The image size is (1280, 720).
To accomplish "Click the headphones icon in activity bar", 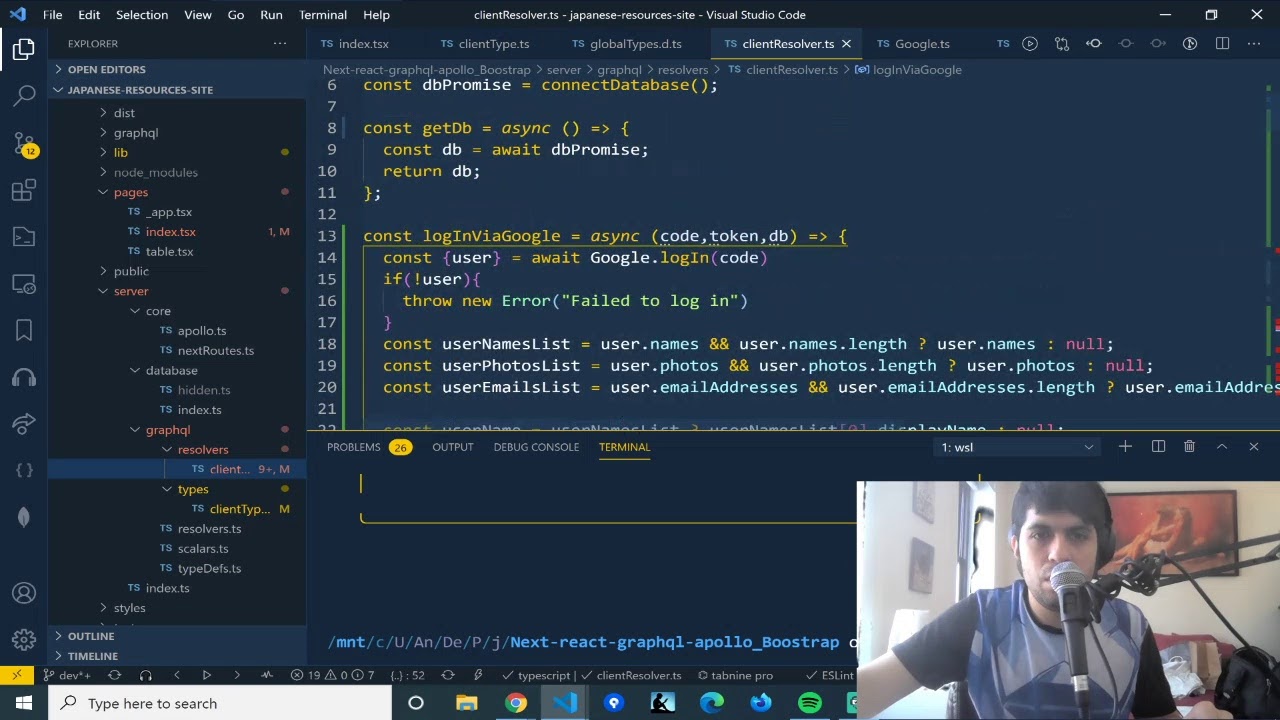I will pos(24,377).
